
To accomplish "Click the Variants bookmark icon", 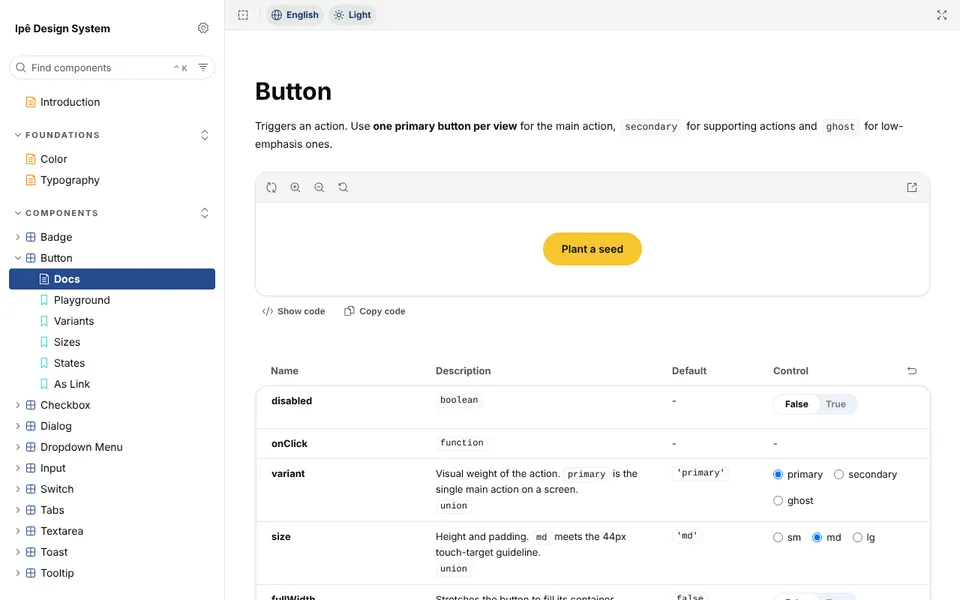I will pos(44,321).
